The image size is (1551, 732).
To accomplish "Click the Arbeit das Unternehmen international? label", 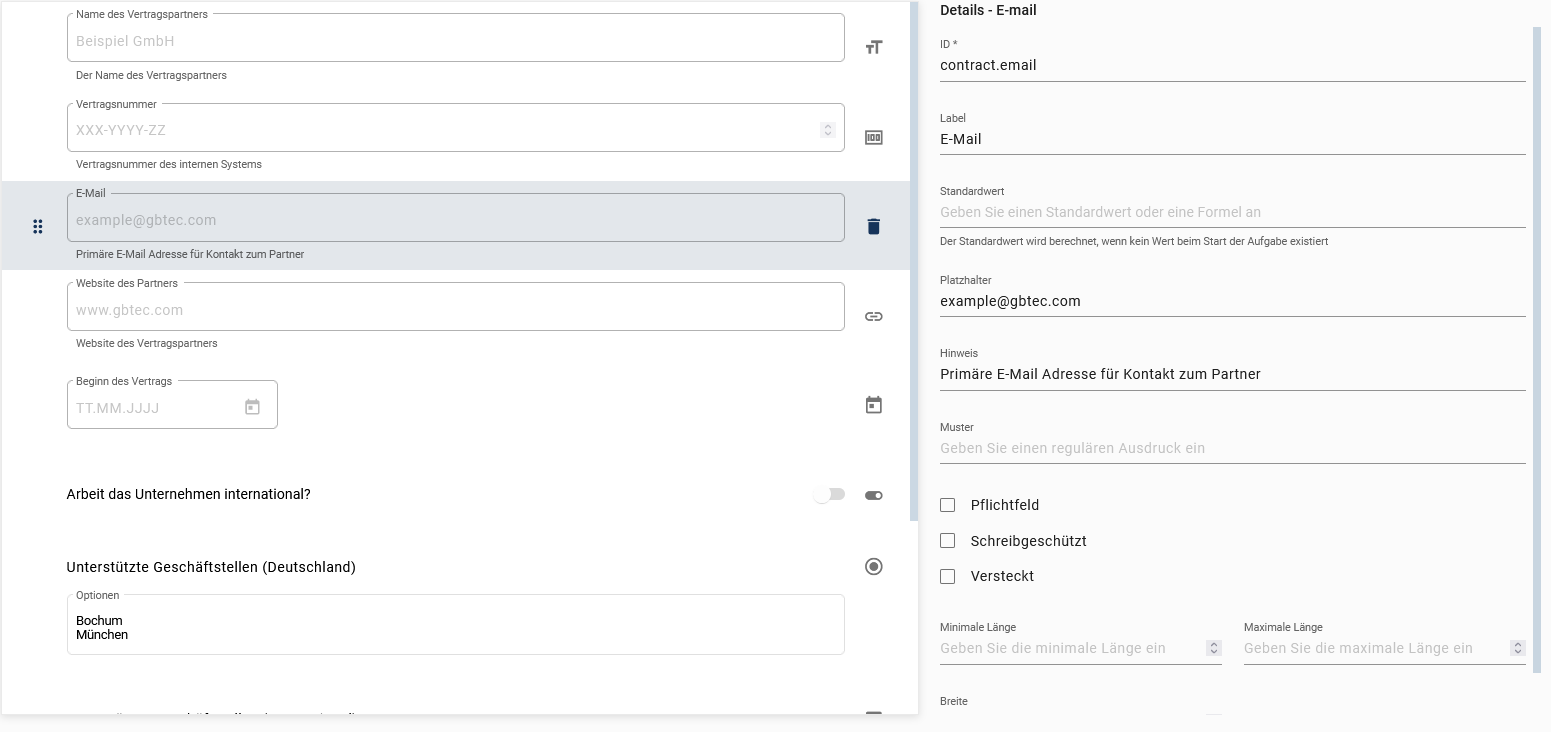I will pos(188,494).
